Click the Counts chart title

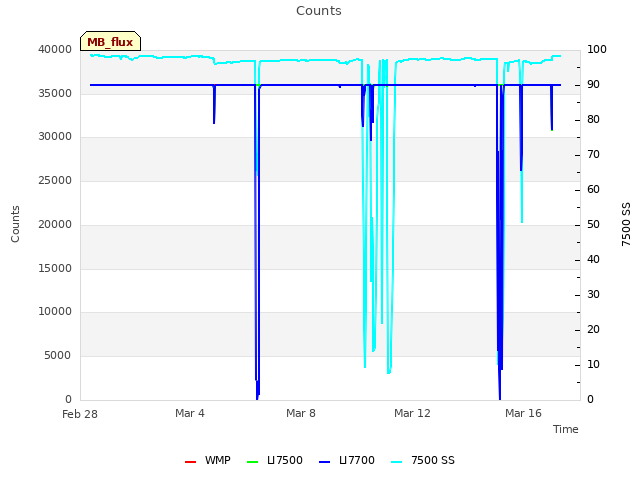pyautogui.click(x=319, y=11)
